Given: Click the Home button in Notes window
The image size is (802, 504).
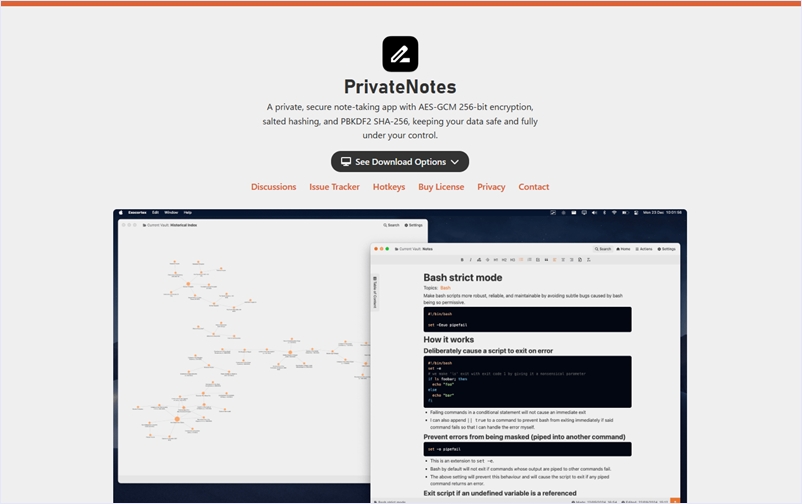Looking at the screenshot, I should (x=624, y=249).
